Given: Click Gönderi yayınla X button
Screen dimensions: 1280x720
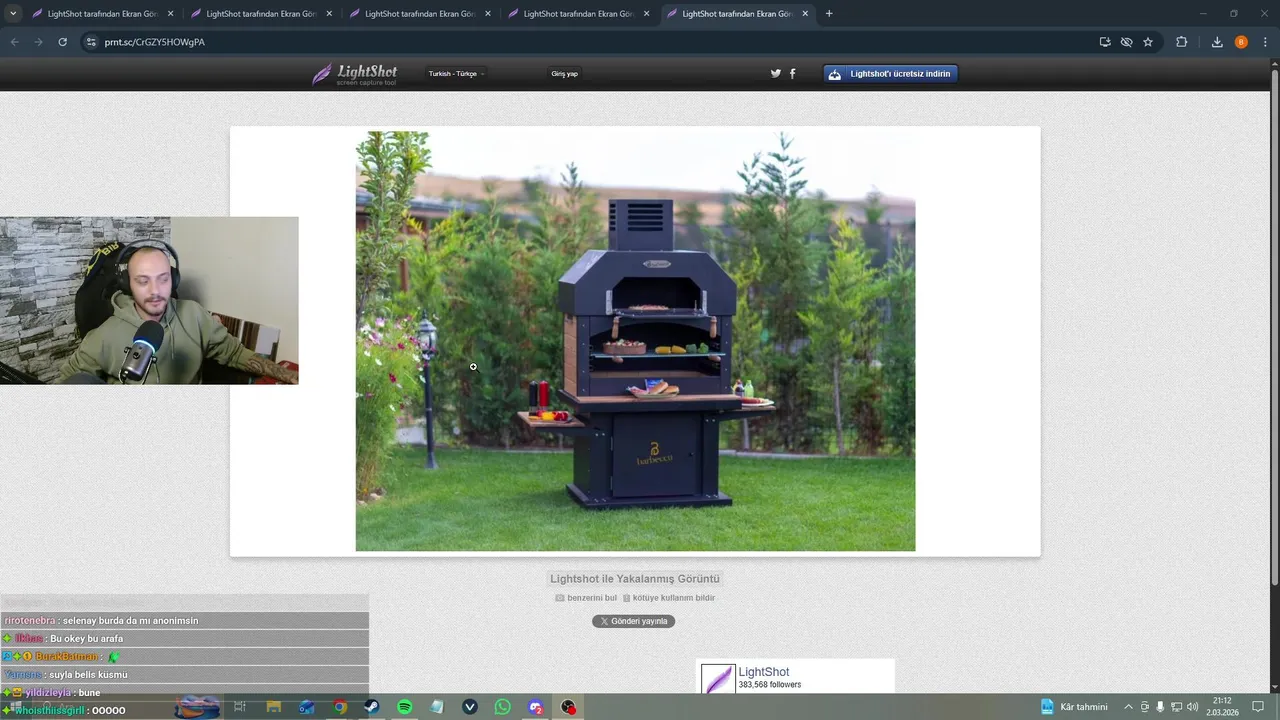Looking at the screenshot, I should [x=633, y=621].
